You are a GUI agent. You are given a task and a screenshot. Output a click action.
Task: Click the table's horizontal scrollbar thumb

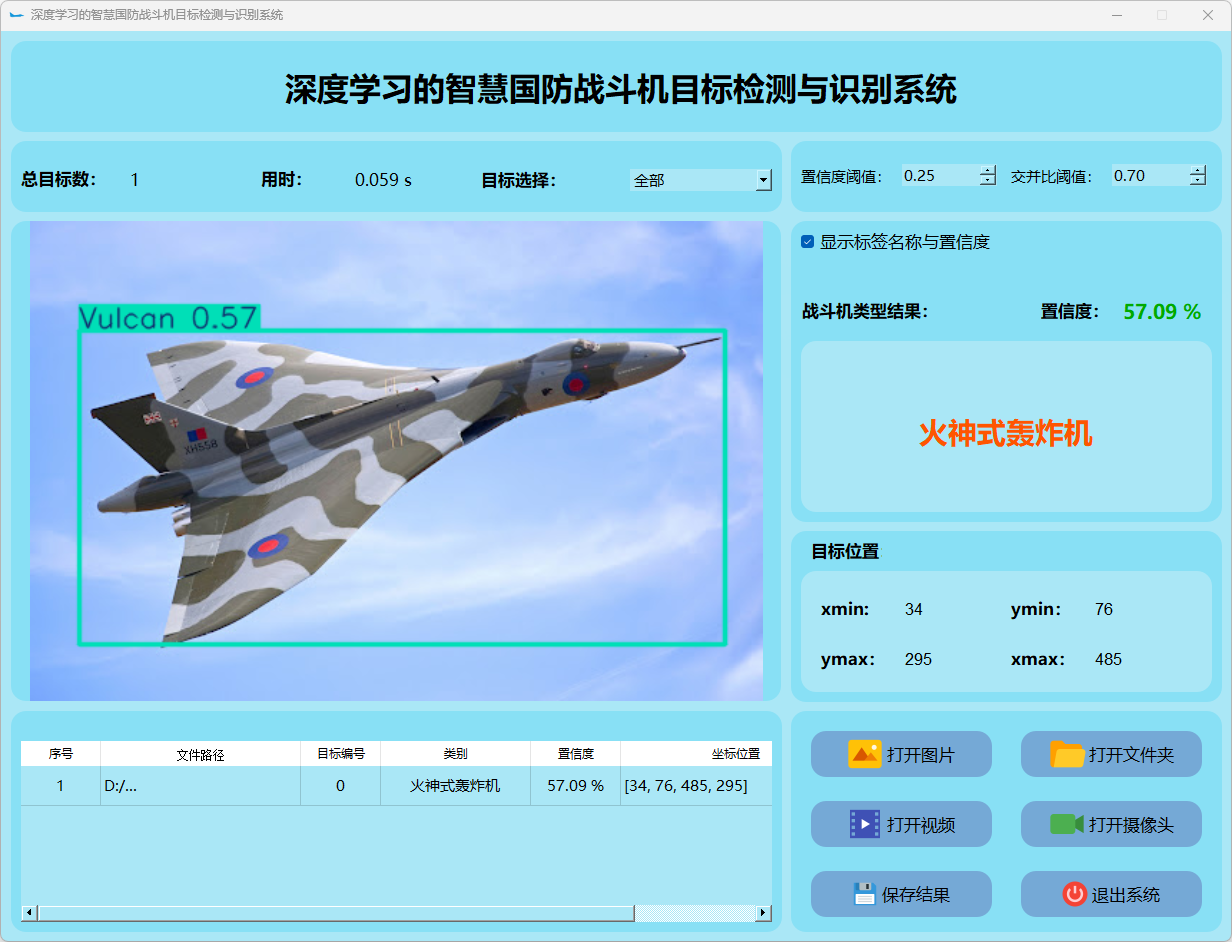(336, 913)
